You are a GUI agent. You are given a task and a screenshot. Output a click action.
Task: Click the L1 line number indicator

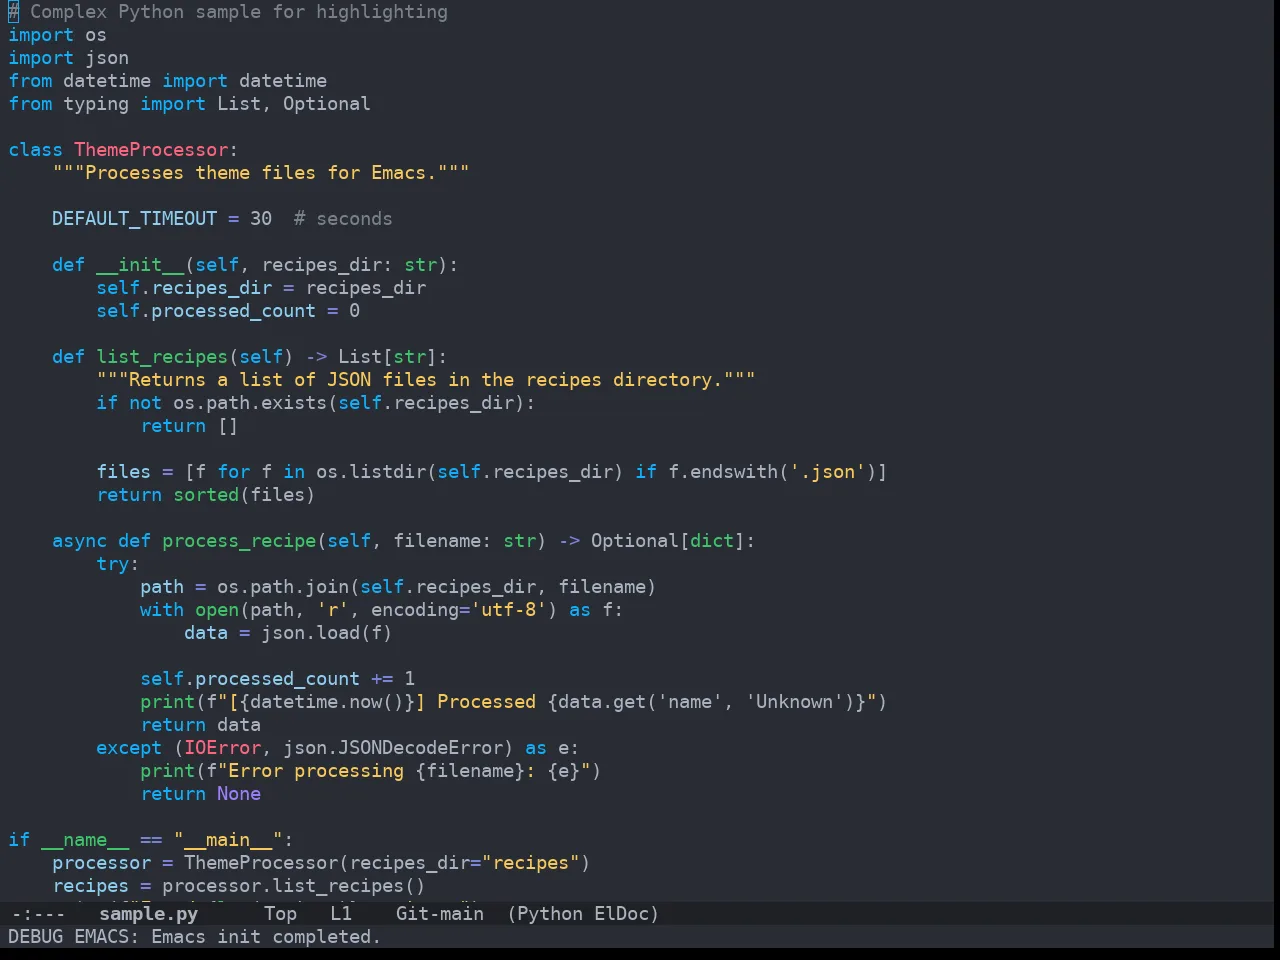click(341, 913)
